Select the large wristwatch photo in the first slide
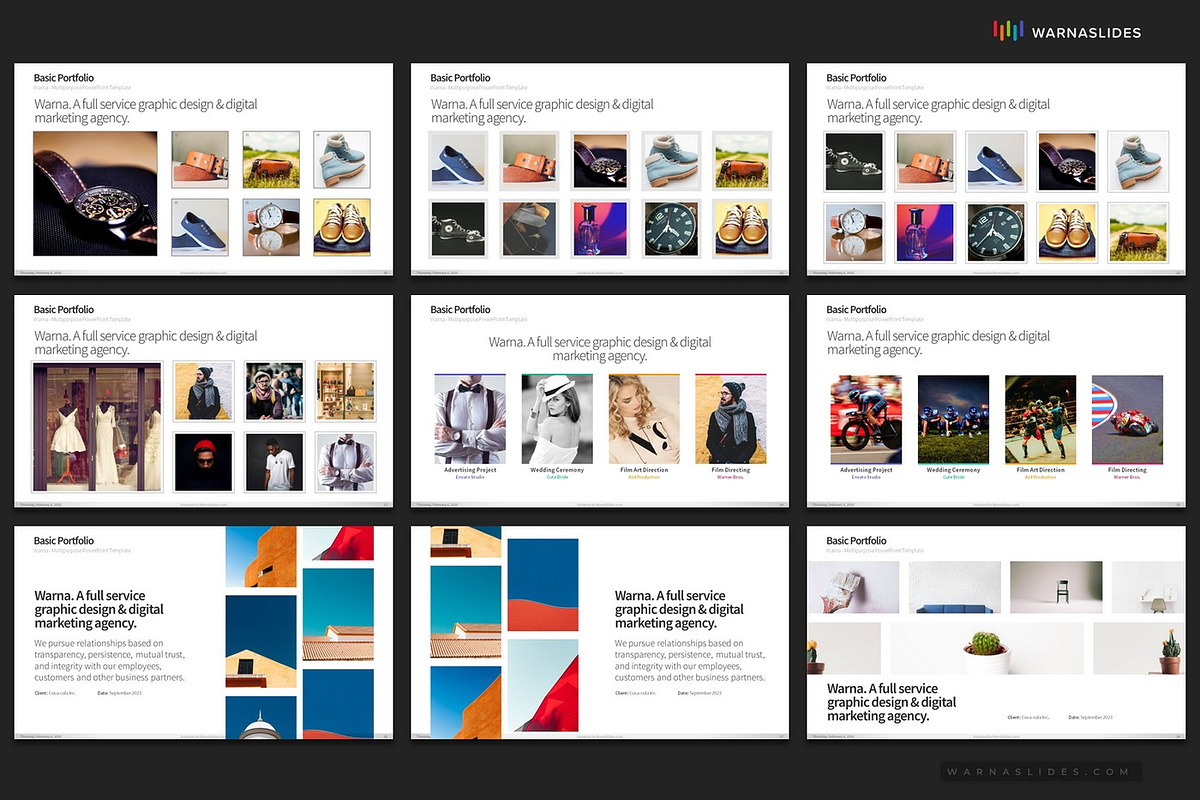1200x800 pixels. [x=95, y=193]
